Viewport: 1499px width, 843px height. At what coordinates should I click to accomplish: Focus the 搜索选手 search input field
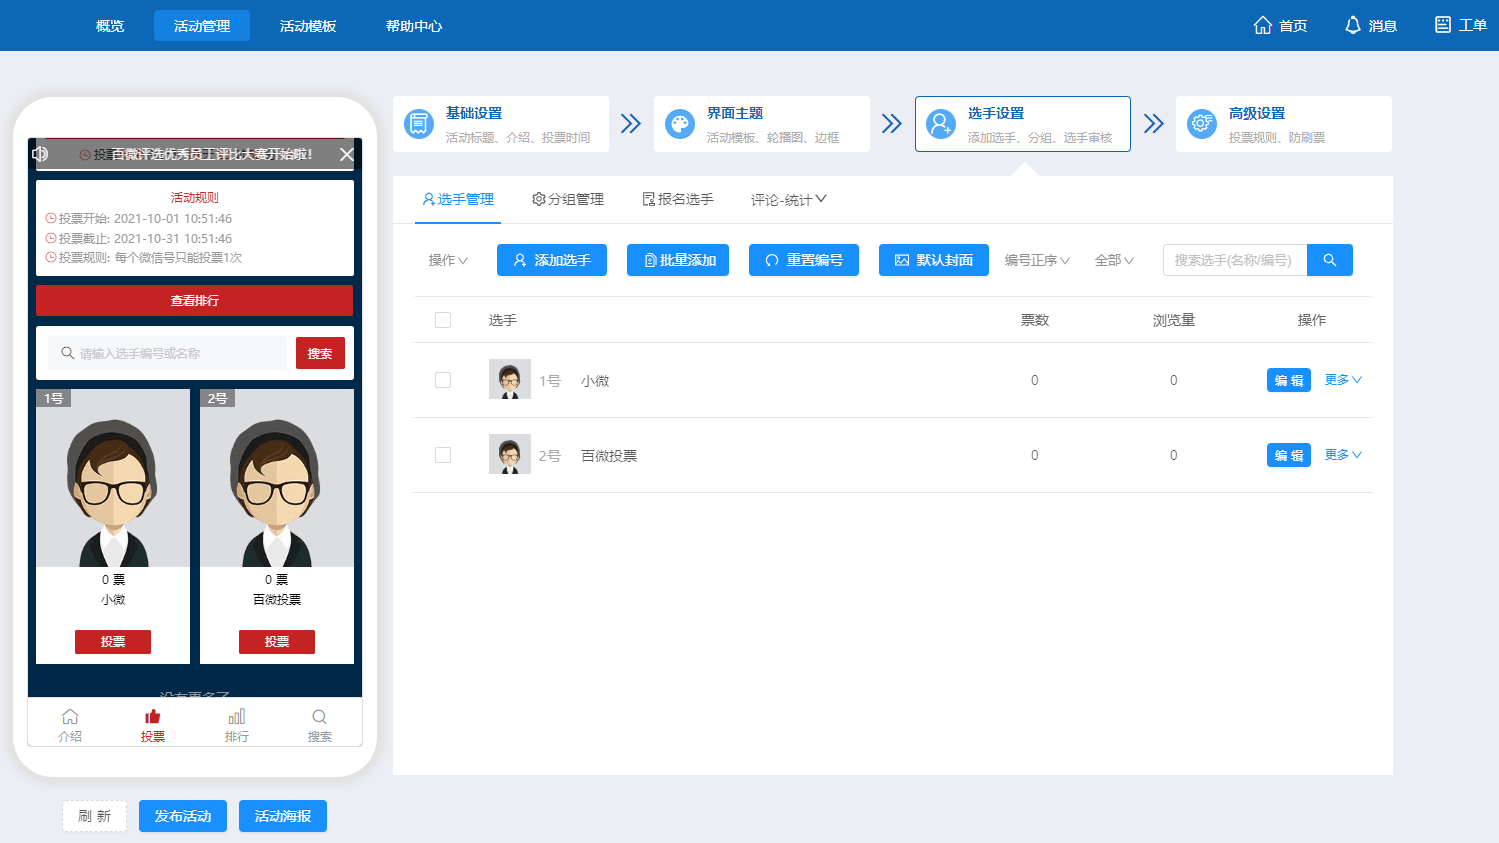pos(1235,260)
